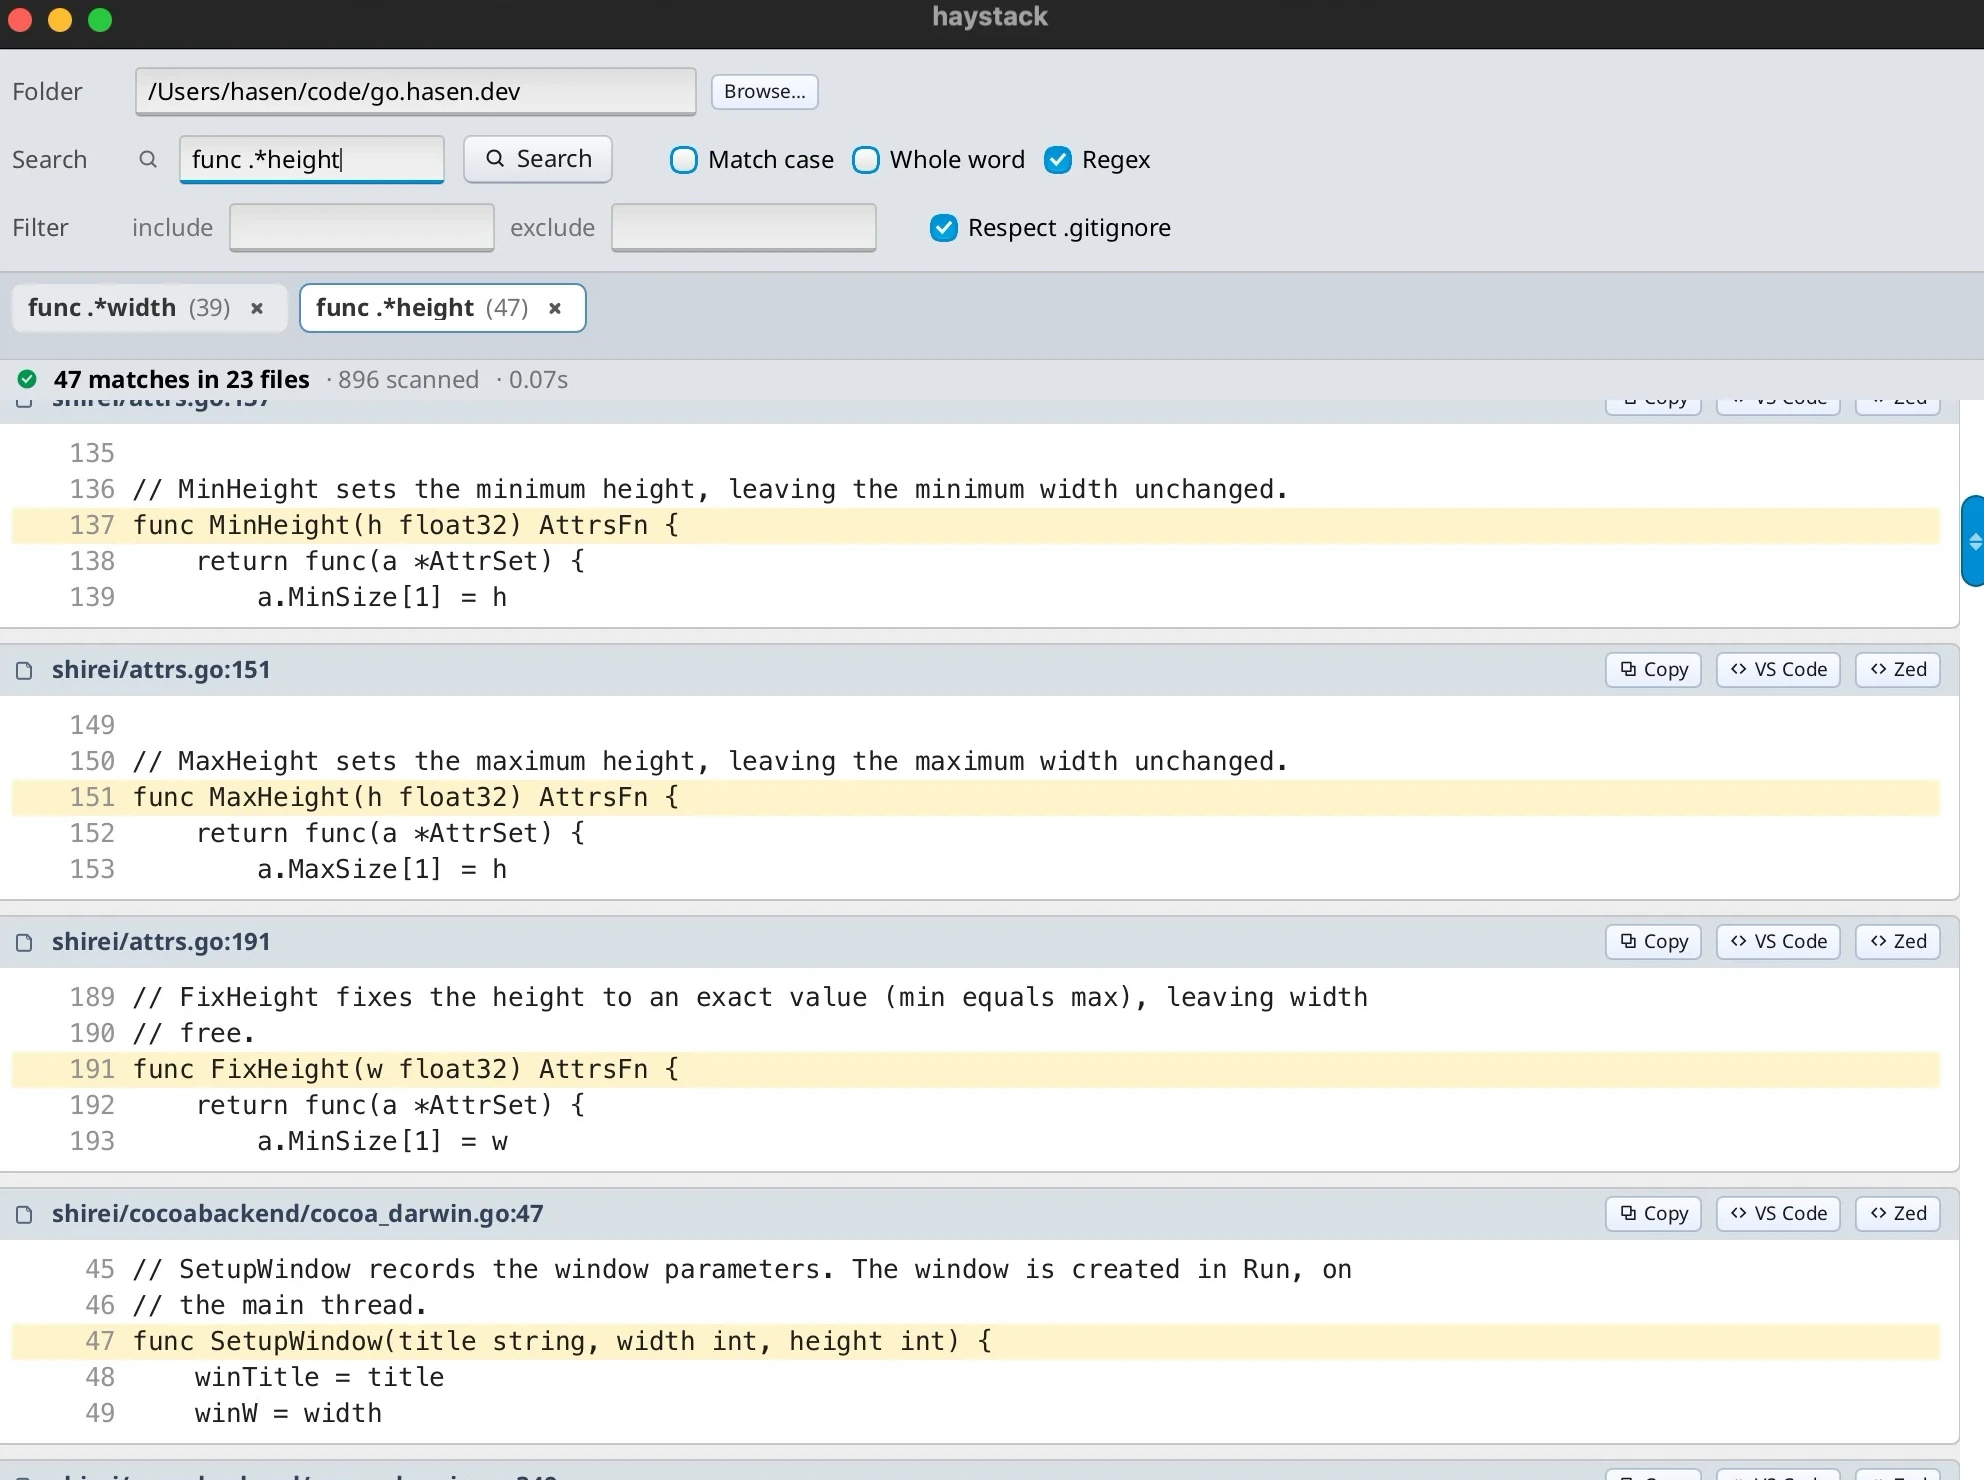Open attrs.go:151 in Zed
The image size is (1984, 1480).
click(x=1898, y=670)
